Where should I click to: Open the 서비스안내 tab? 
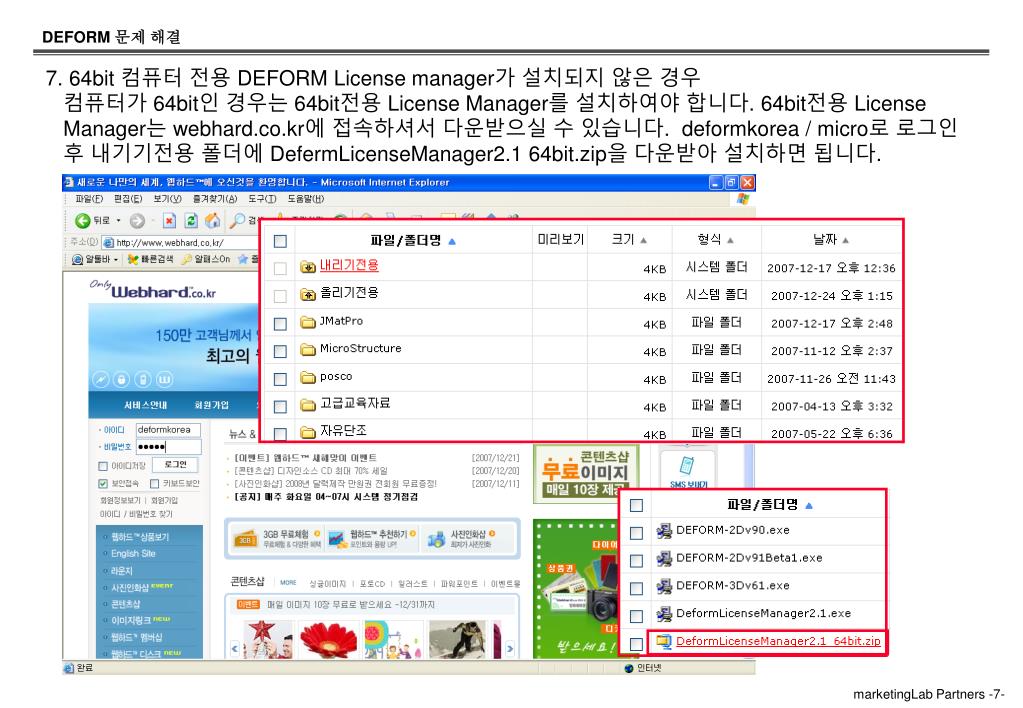click(x=145, y=405)
